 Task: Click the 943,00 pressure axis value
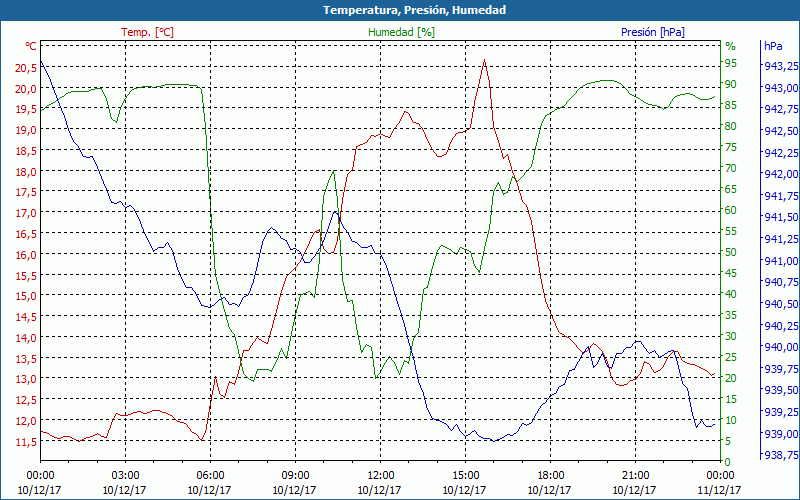(781, 88)
